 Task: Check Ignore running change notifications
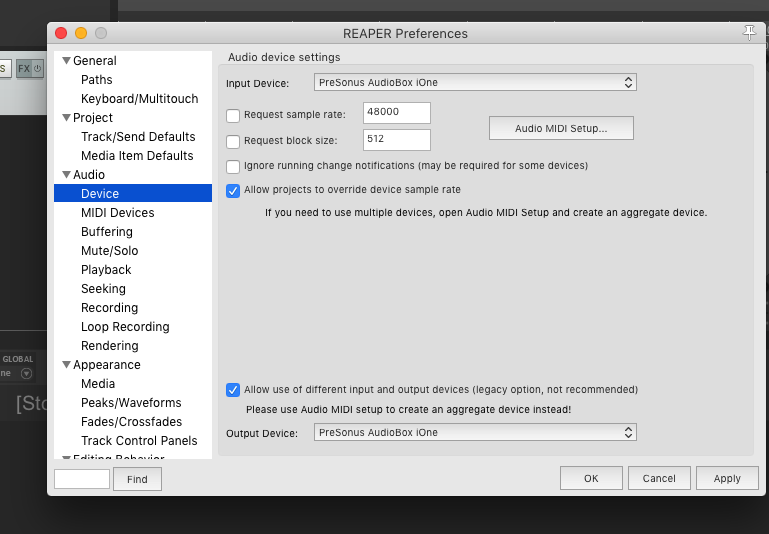[x=233, y=166]
